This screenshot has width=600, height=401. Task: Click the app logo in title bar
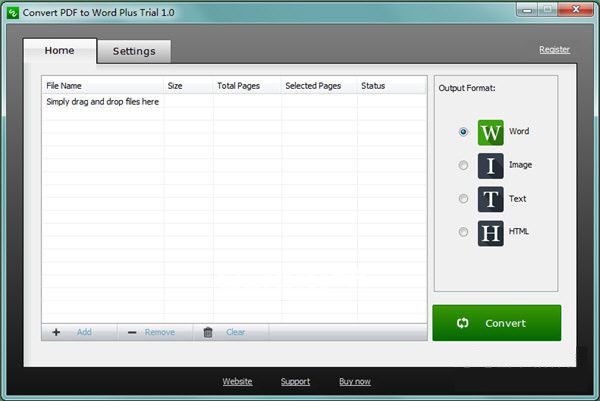click(x=13, y=13)
